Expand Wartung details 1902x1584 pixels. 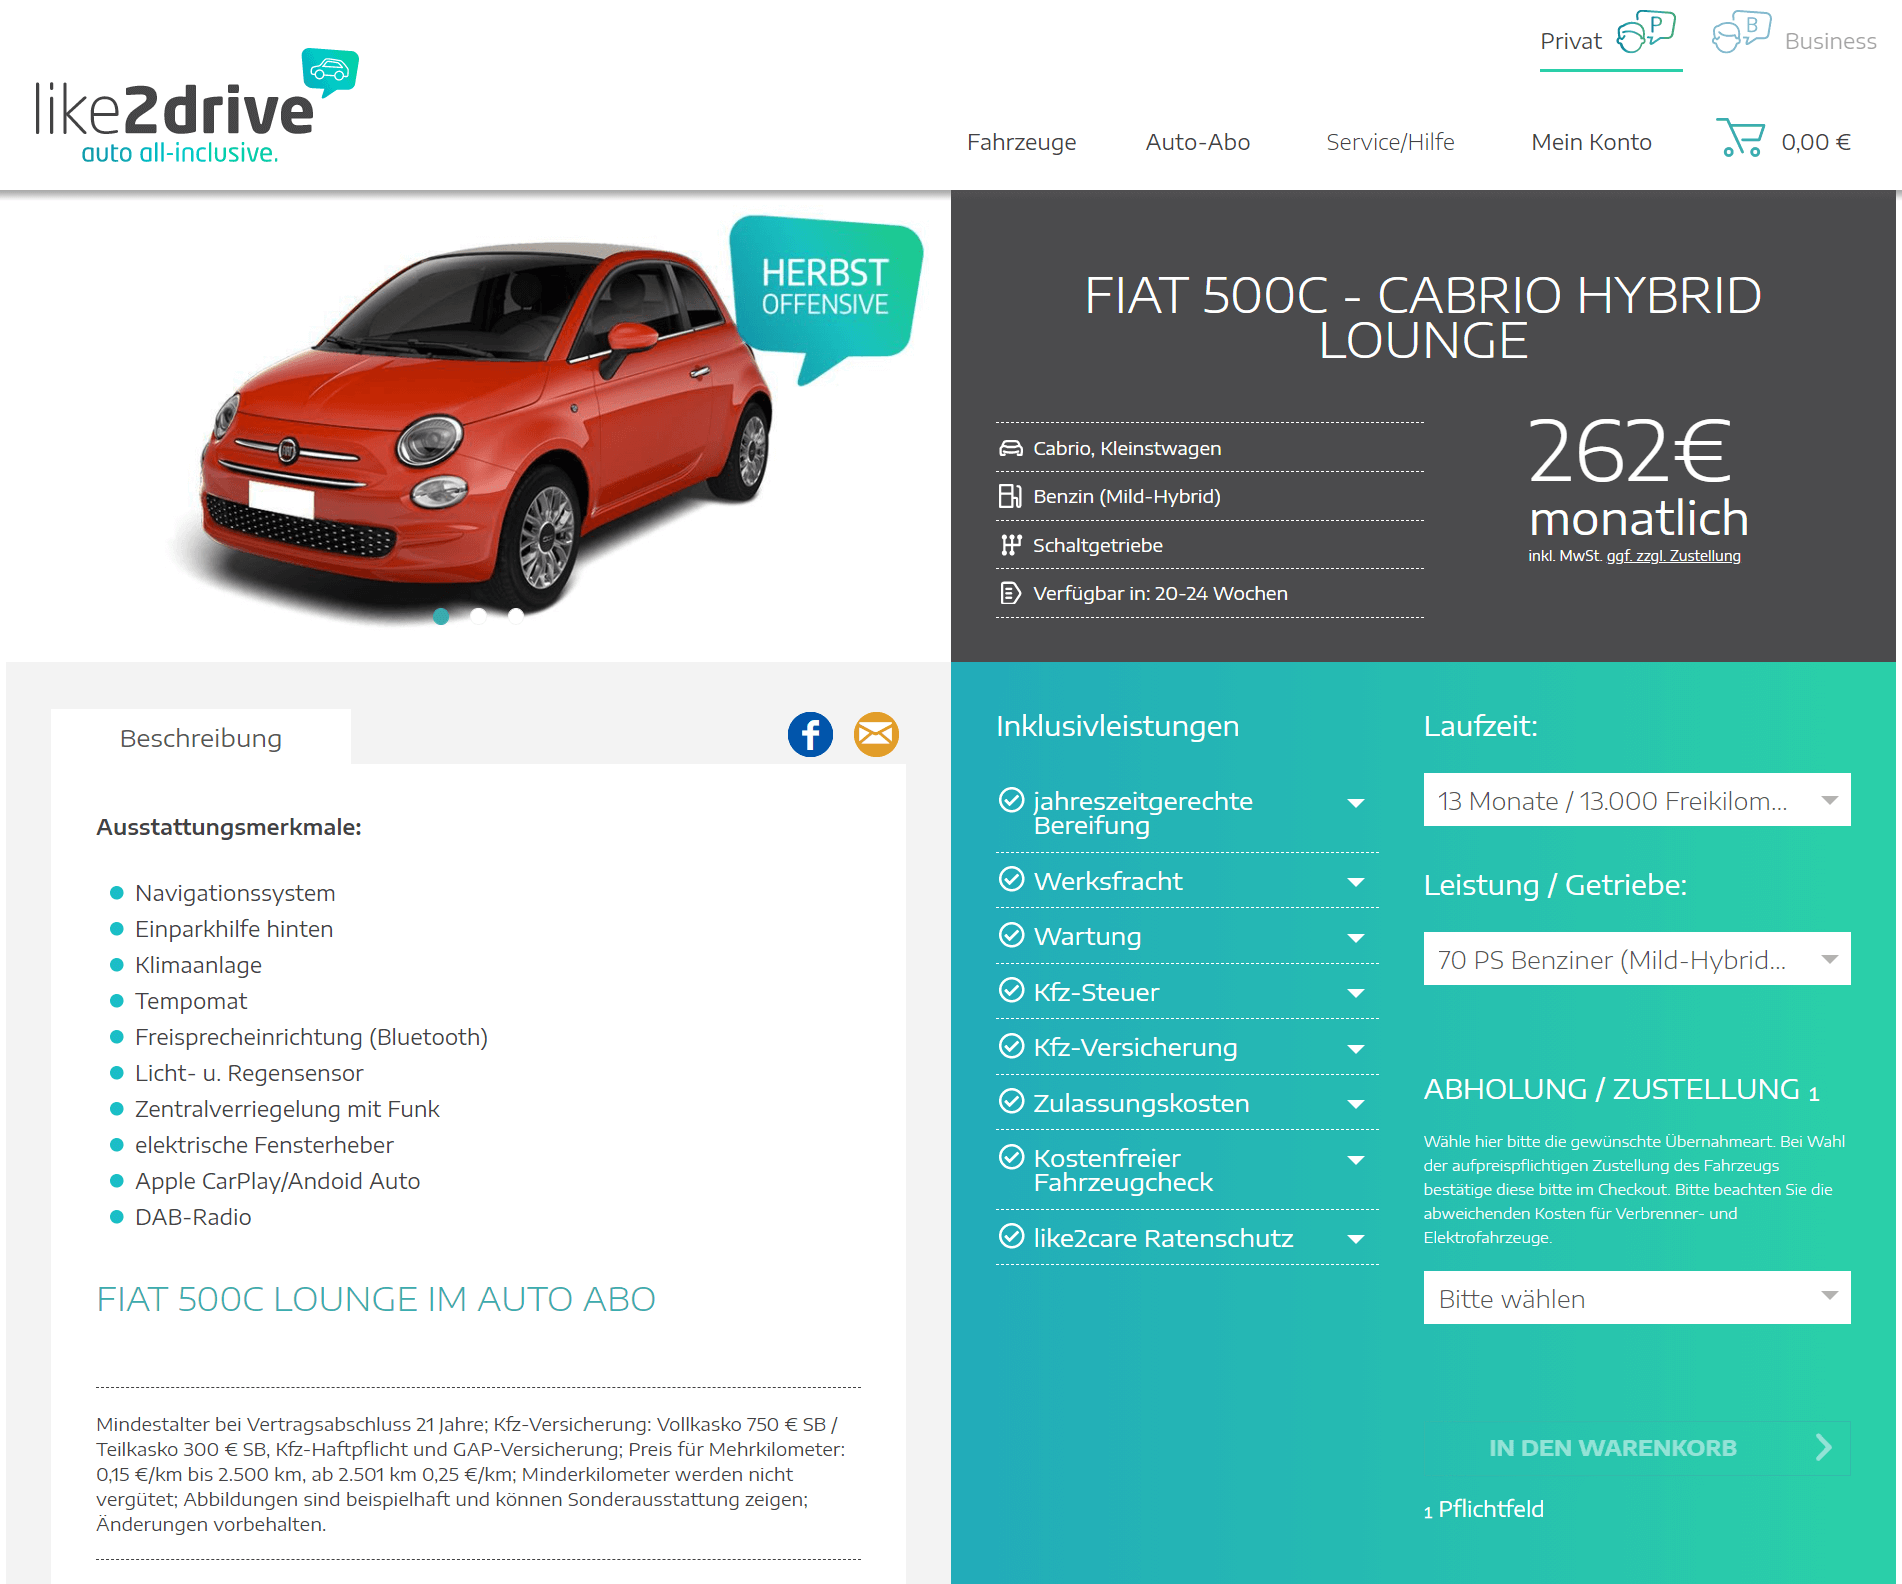(1356, 938)
